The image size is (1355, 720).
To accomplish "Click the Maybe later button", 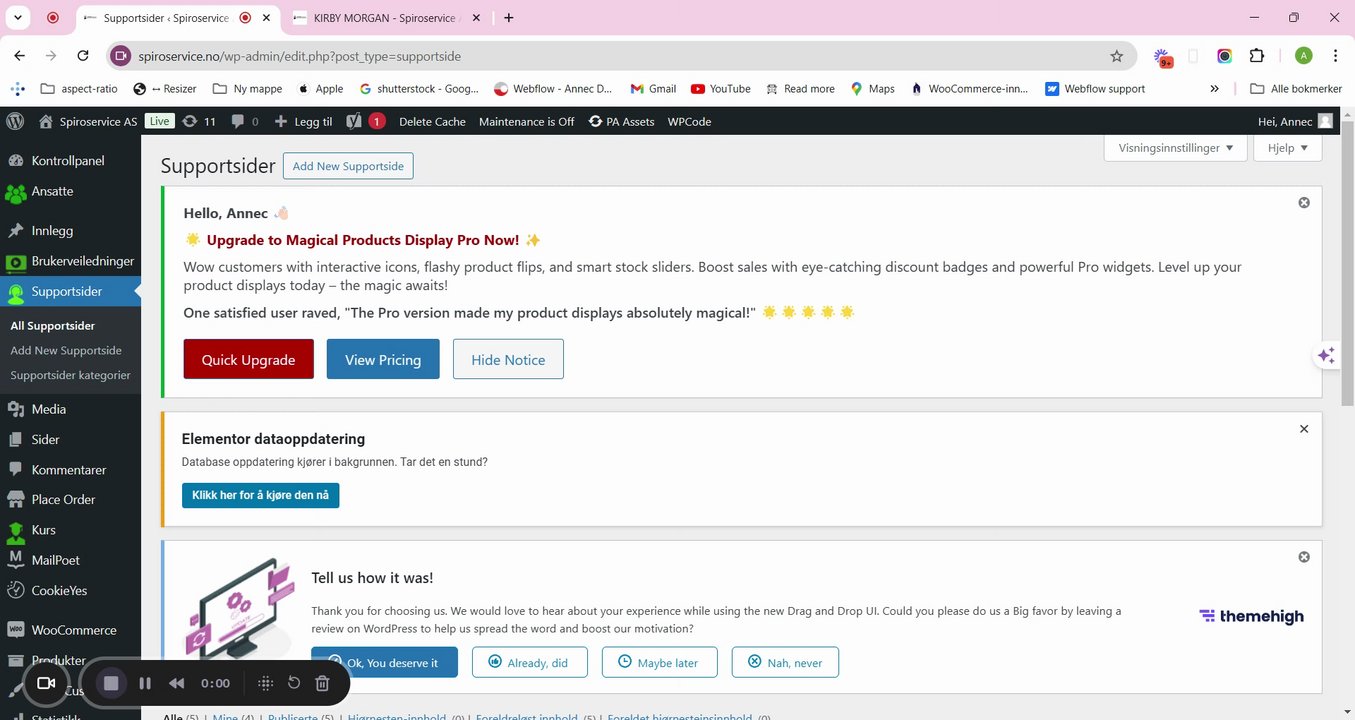I will click(658, 662).
